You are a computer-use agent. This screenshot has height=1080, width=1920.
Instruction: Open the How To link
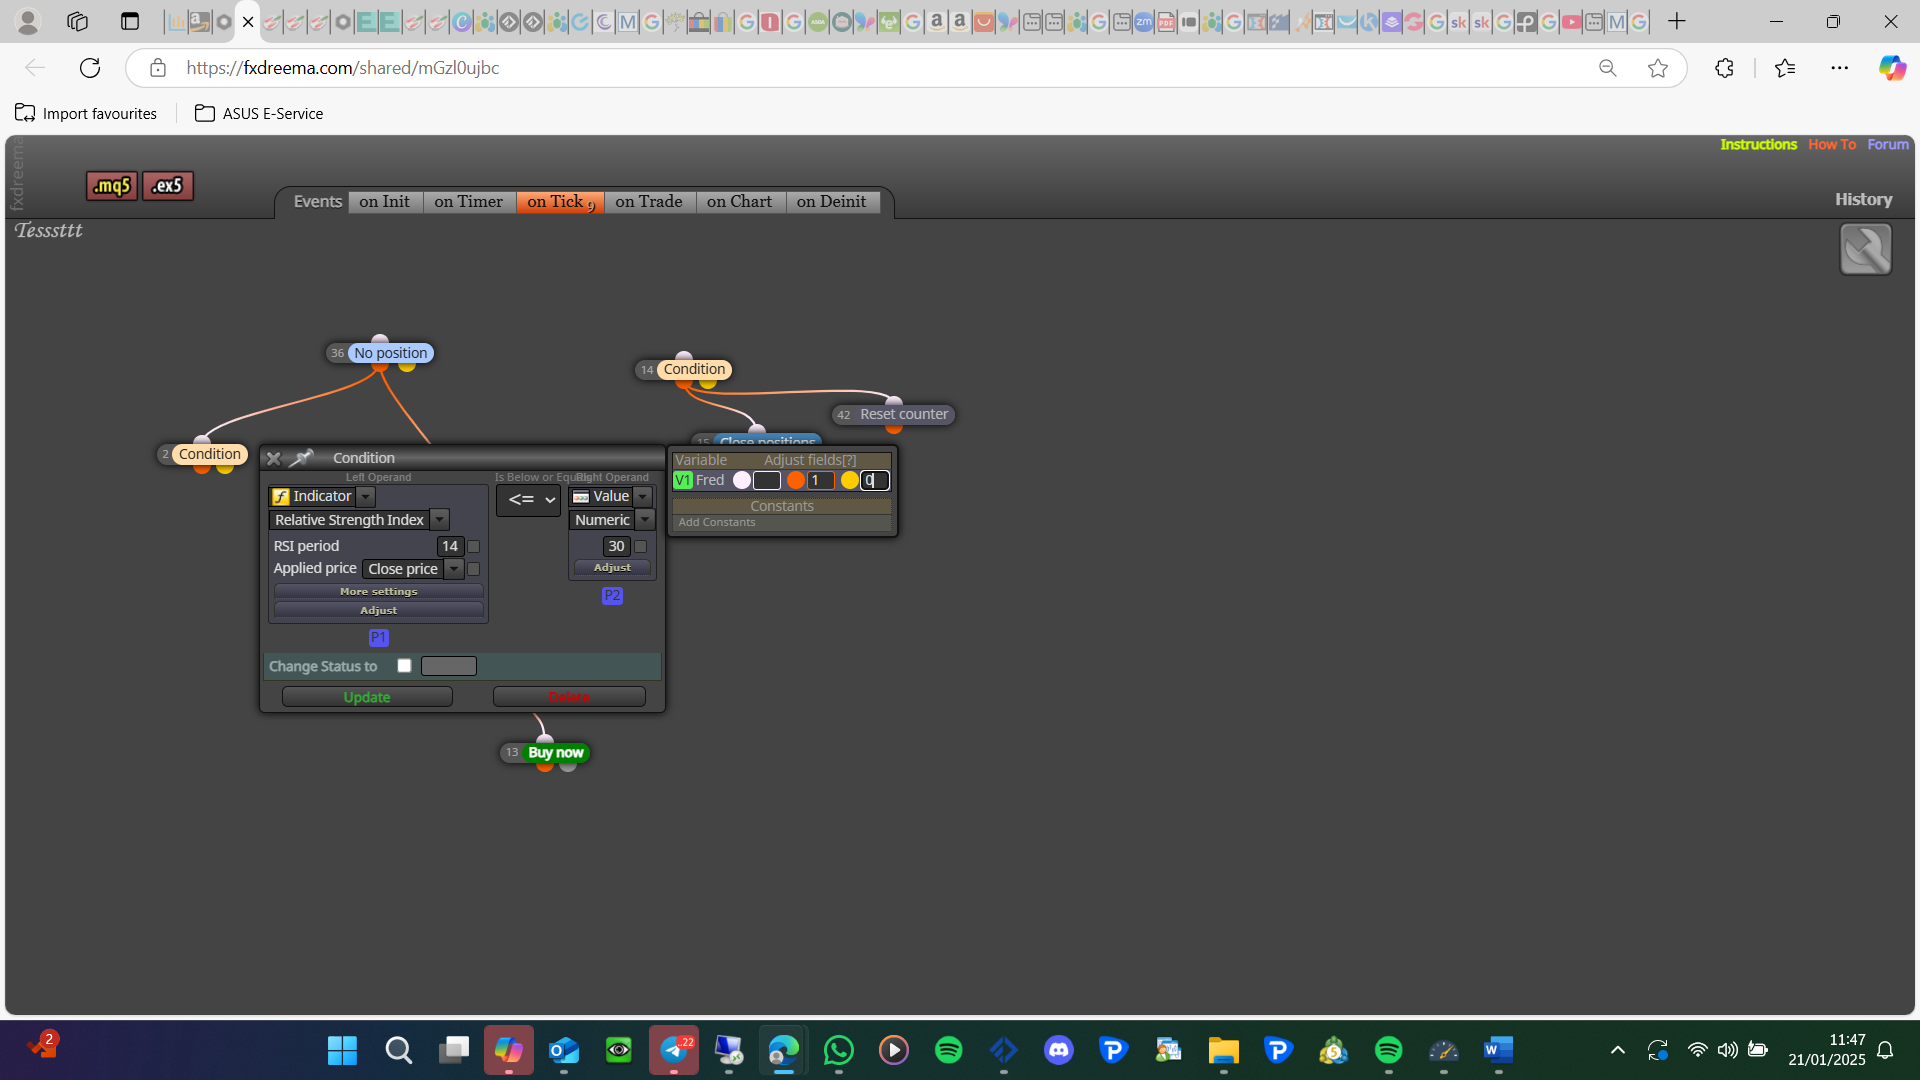pyautogui.click(x=1832, y=145)
